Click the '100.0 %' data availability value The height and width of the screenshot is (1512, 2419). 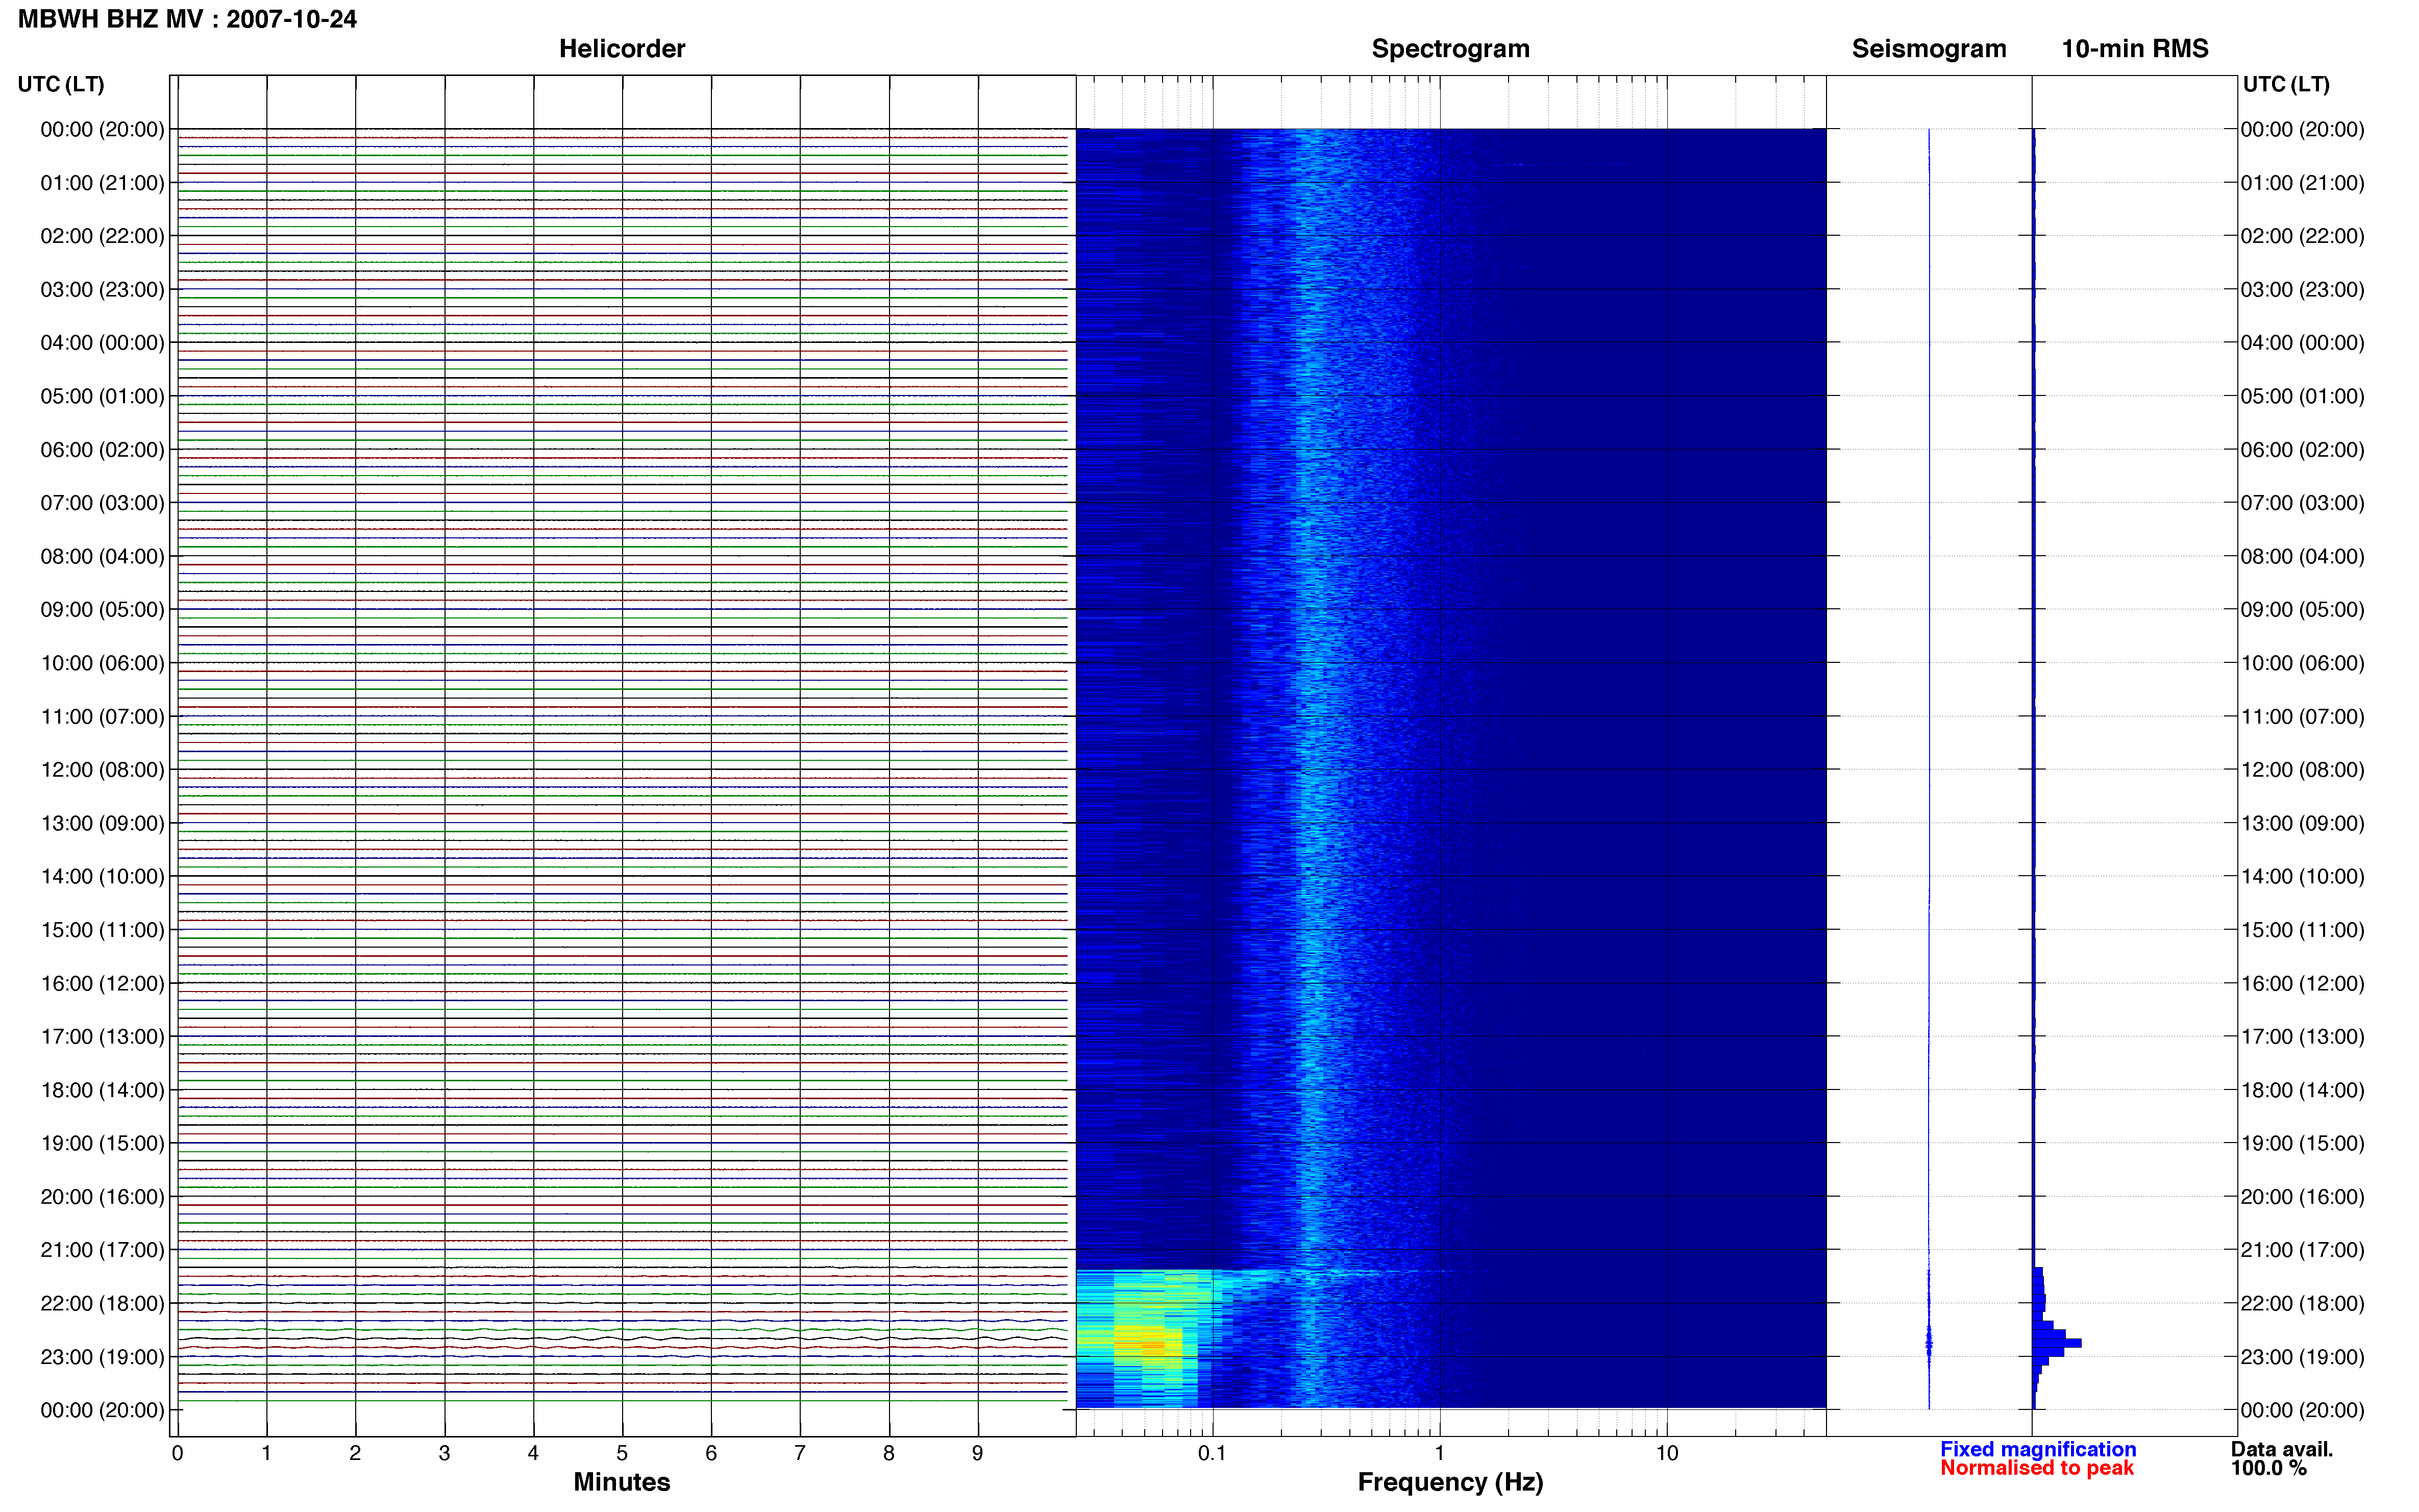[x=2269, y=1468]
